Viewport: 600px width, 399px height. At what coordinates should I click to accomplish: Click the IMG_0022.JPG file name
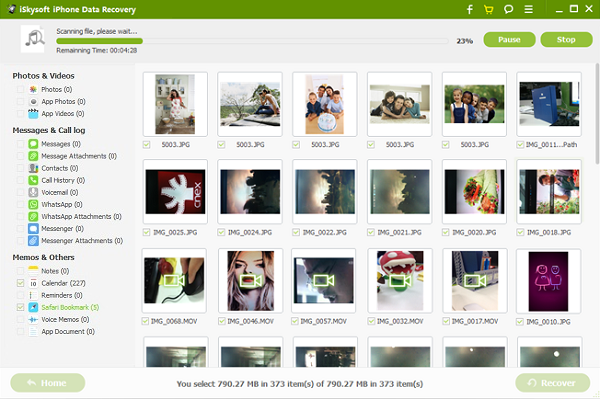tap(324, 232)
